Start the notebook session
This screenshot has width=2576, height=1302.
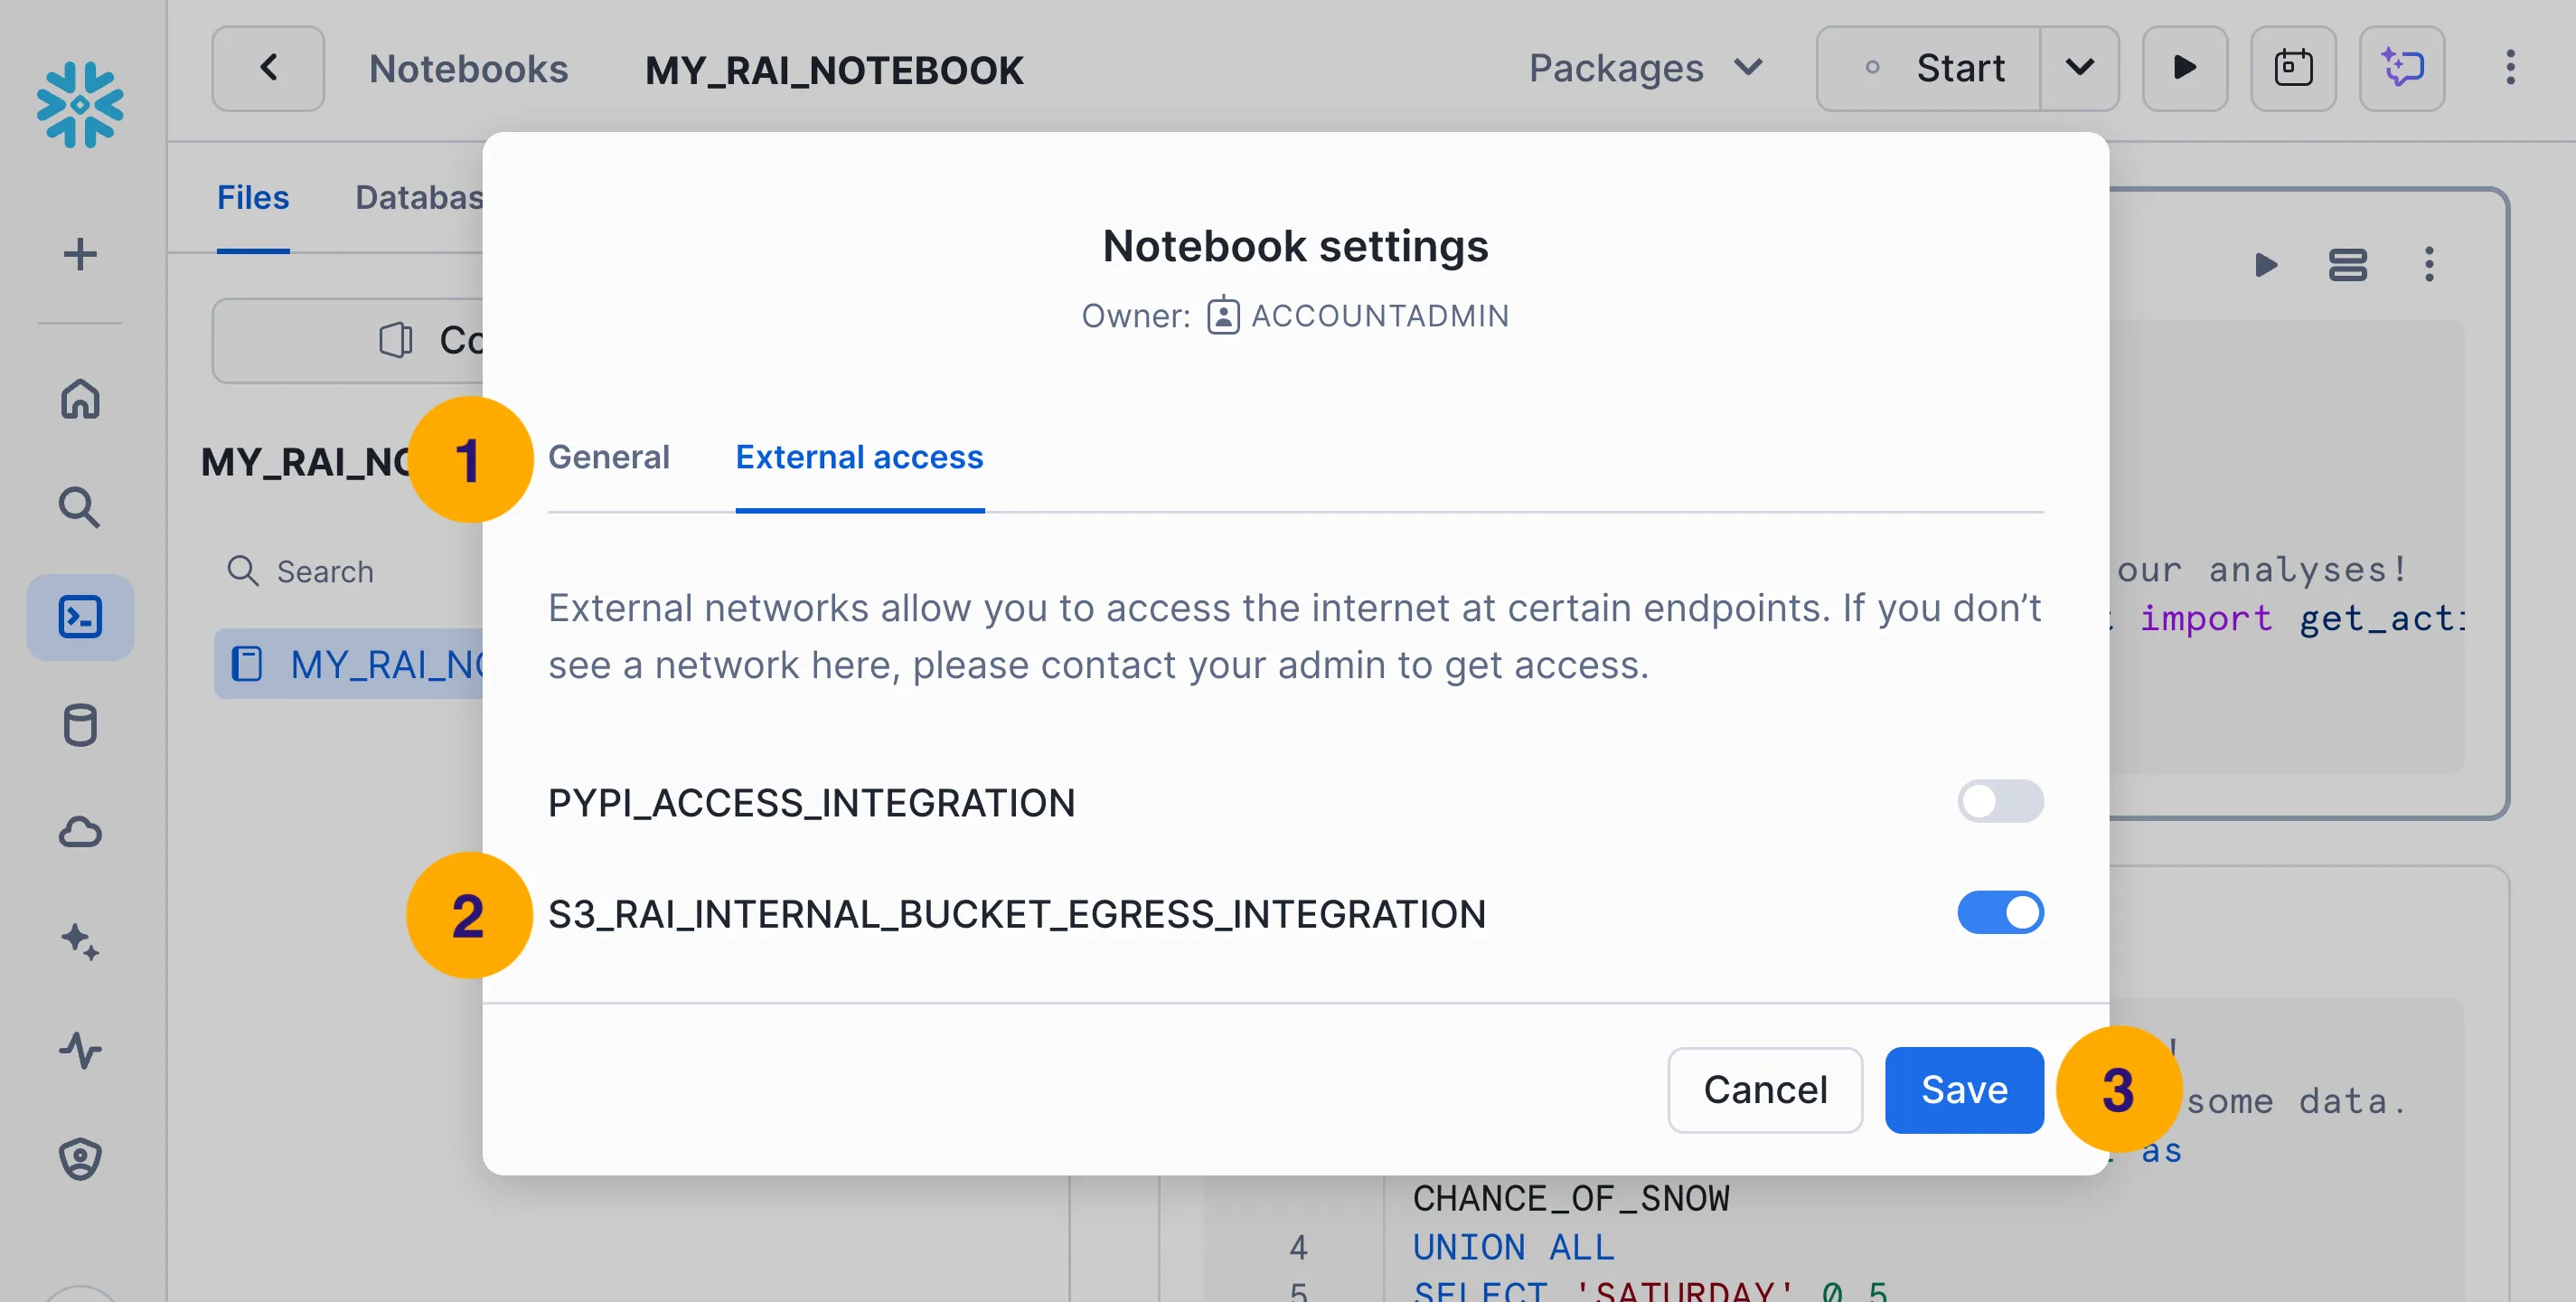click(1929, 68)
